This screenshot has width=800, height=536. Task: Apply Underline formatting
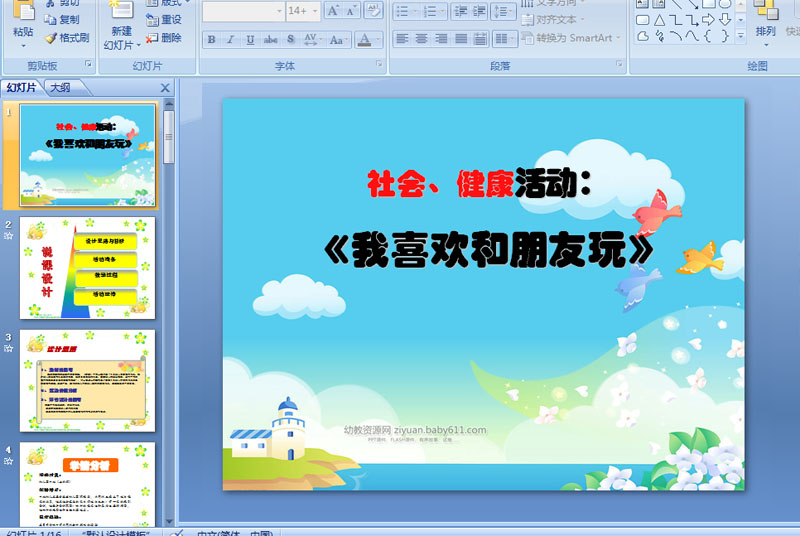pos(250,39)
